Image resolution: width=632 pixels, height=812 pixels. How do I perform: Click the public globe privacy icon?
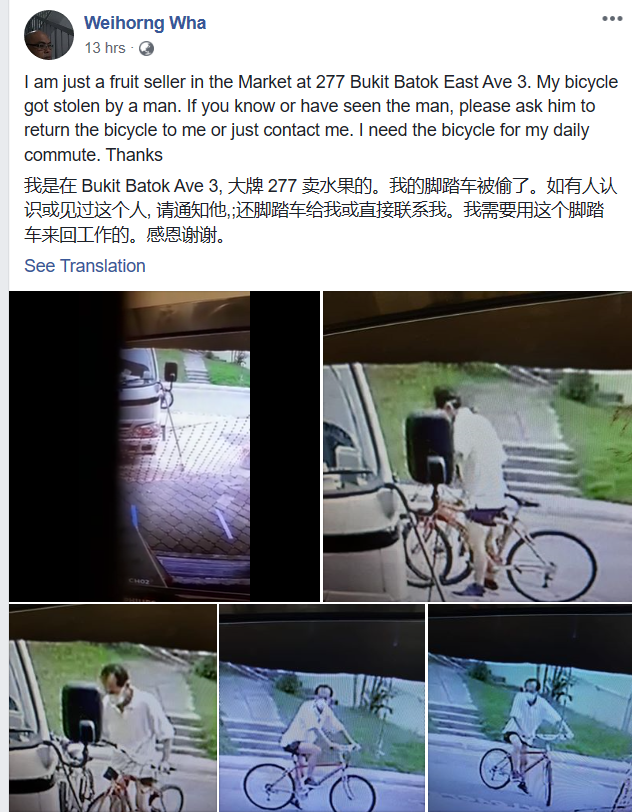click(x=147, y=49)
